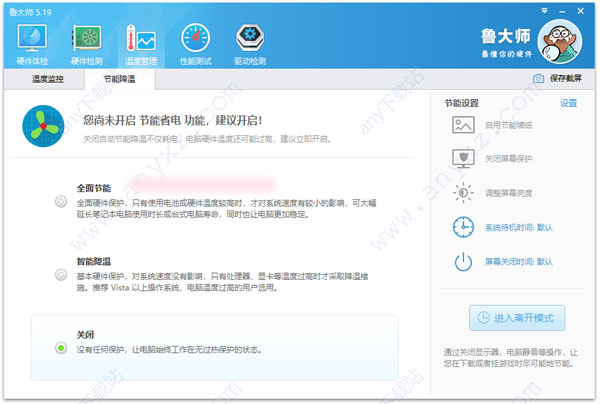
Task: Click the green fan power-saving icon
Action: pyautogui.click(x=43, y=126)
